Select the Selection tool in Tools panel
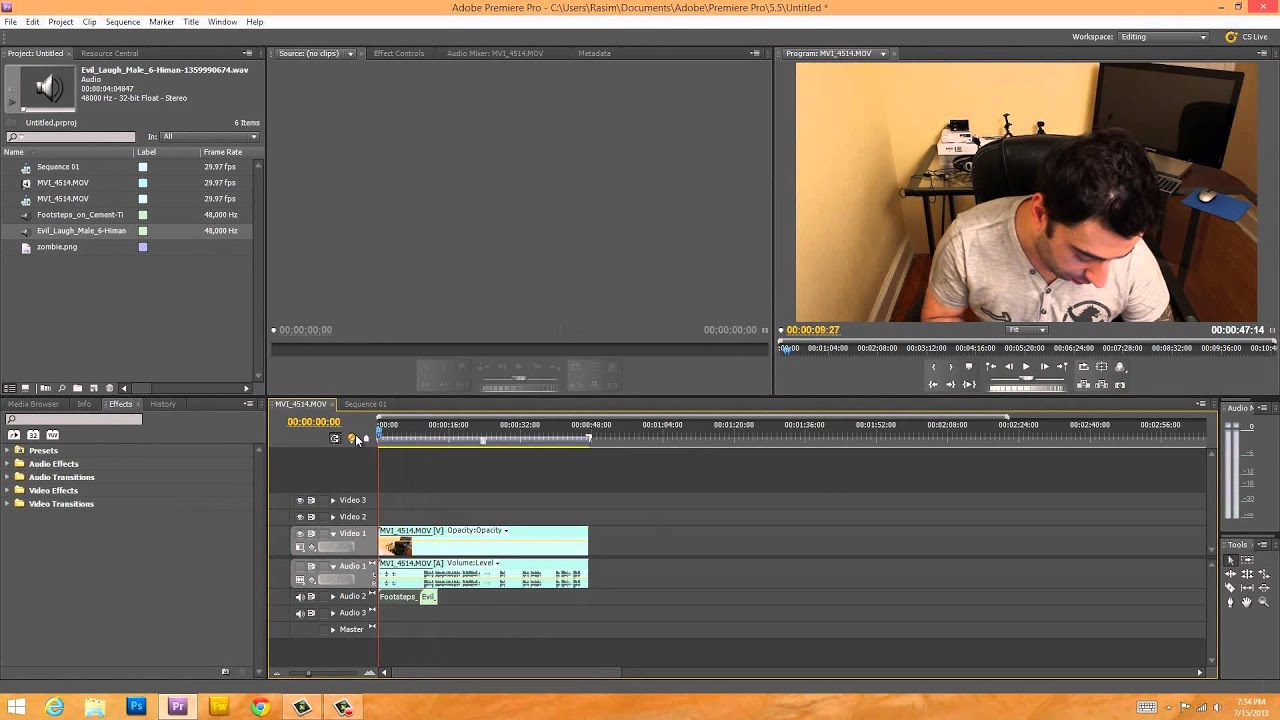Image resolution: width=1280 pixels, height=720 pixels. tap(1231, 560)
